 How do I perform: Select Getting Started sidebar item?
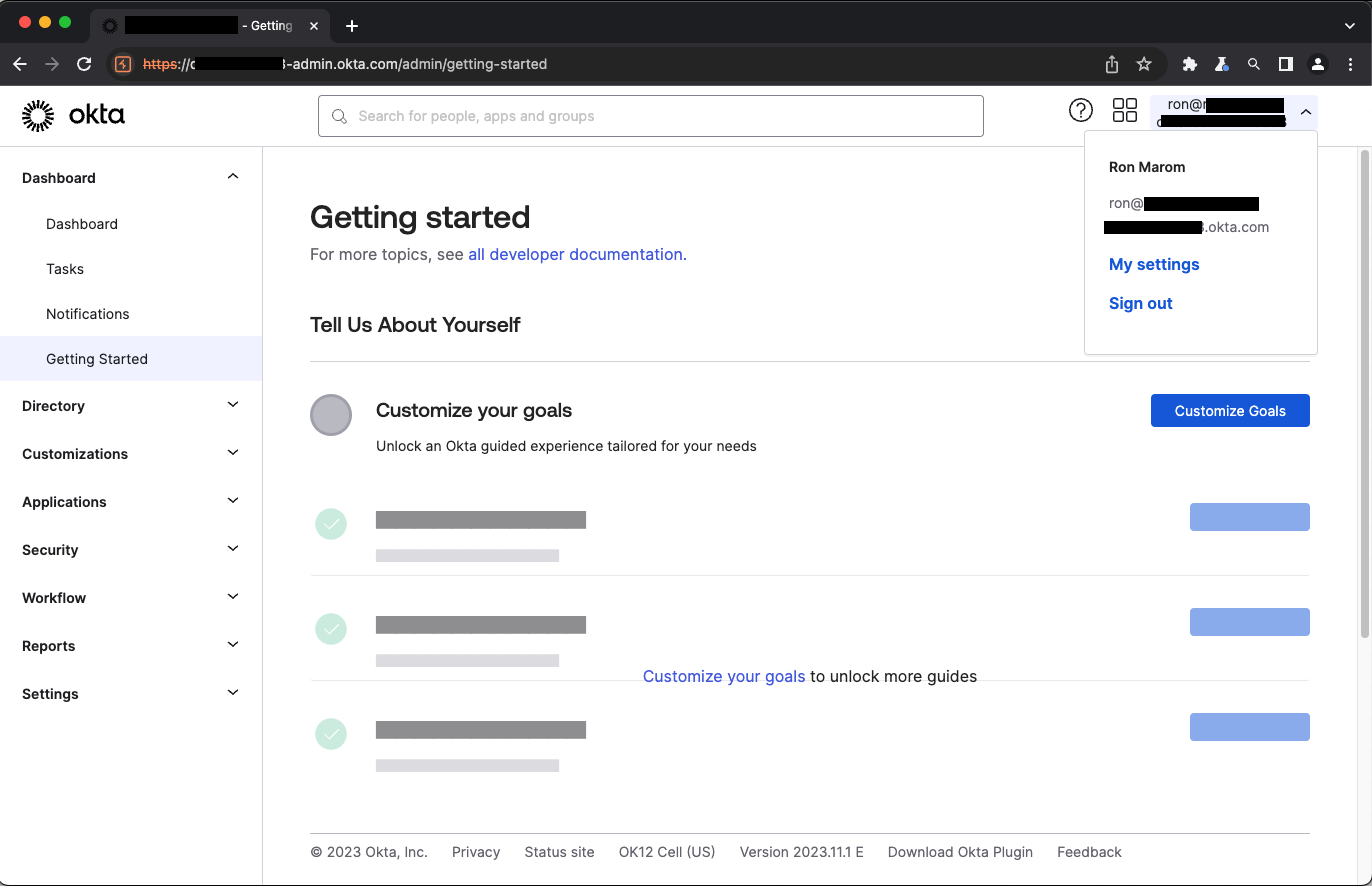pos(131,359)
